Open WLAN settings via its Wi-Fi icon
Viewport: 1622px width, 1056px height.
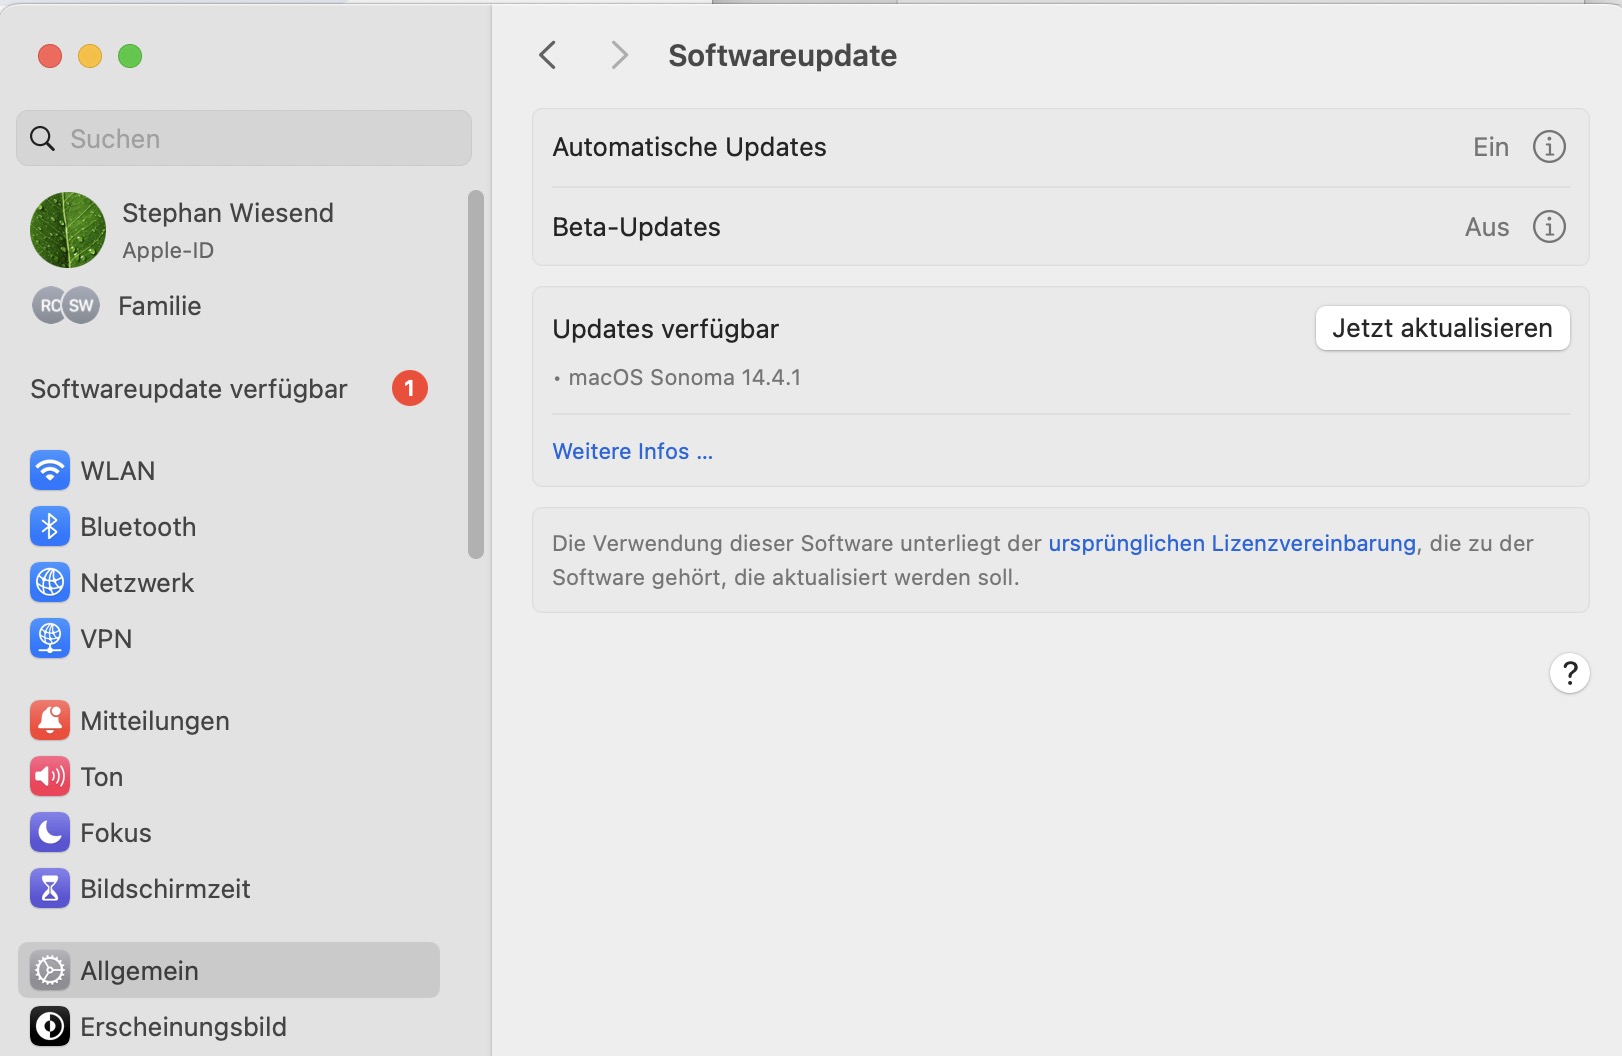click(50, 470)
